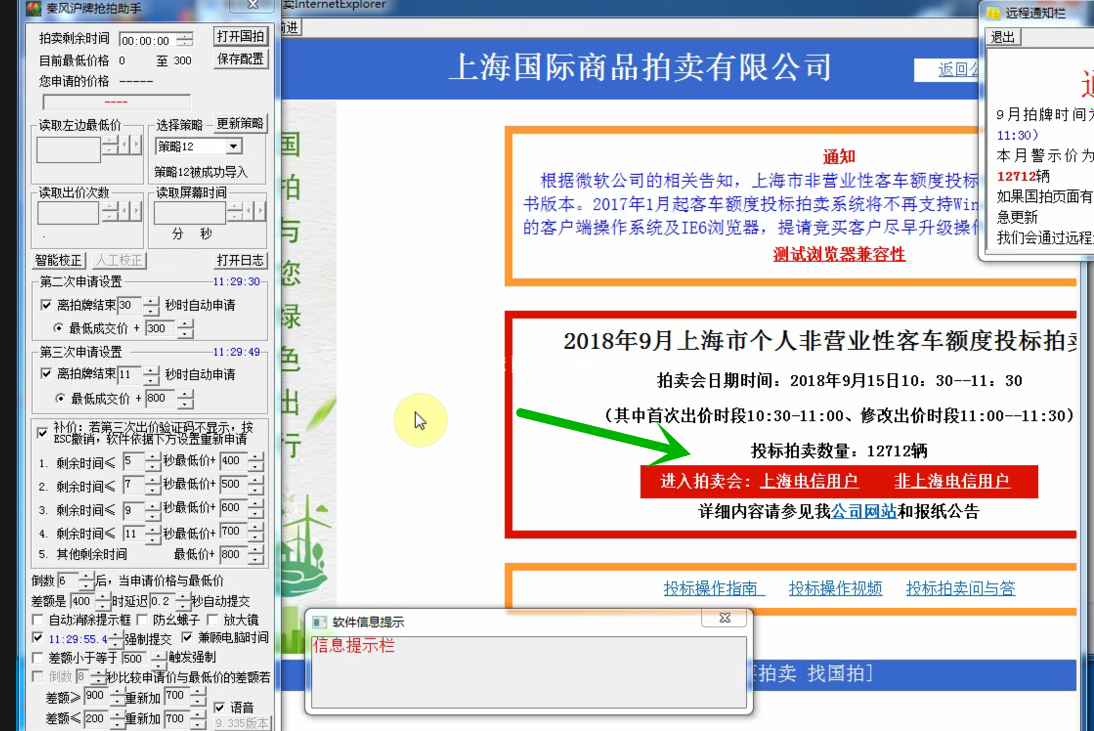
Task: Click right arrow in 读取左边最低价 group
Action: pyautogui.click(x=136, y=146)
